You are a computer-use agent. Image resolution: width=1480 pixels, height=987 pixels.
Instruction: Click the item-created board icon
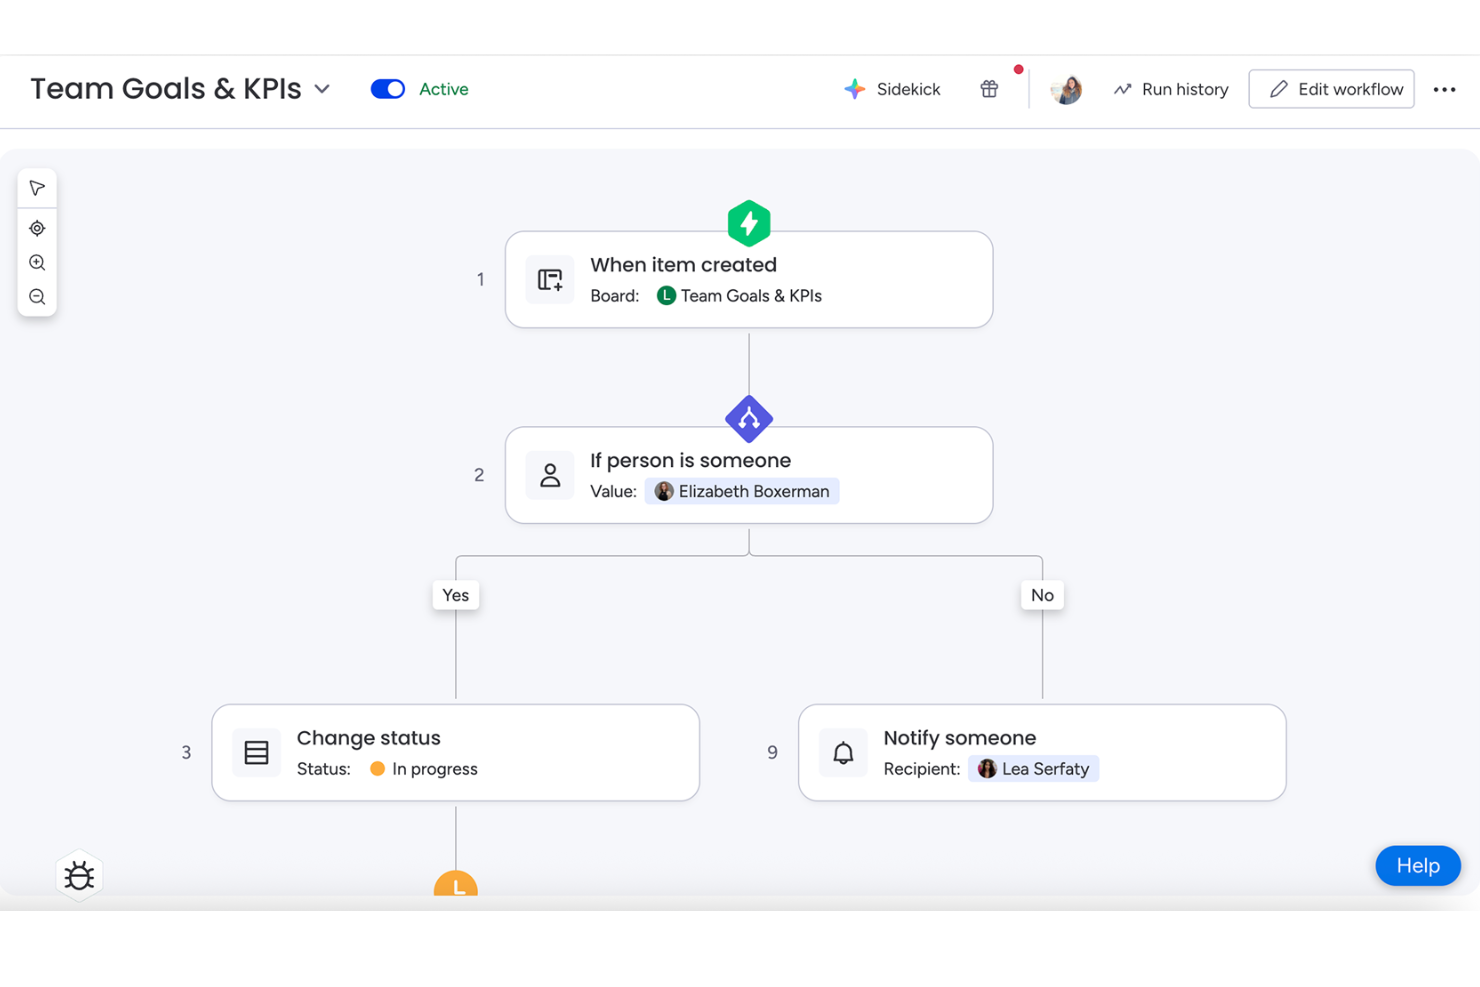click(550, 280)
